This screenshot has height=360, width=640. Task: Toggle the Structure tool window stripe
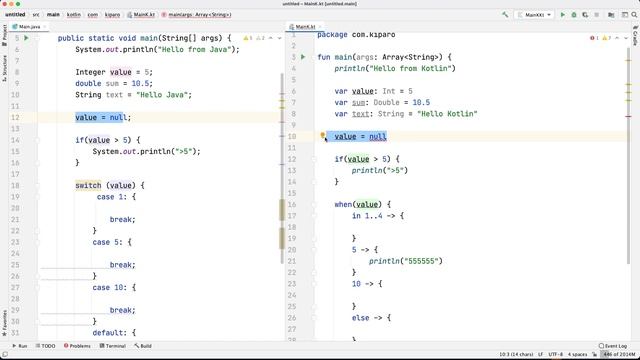coord(4,68)
